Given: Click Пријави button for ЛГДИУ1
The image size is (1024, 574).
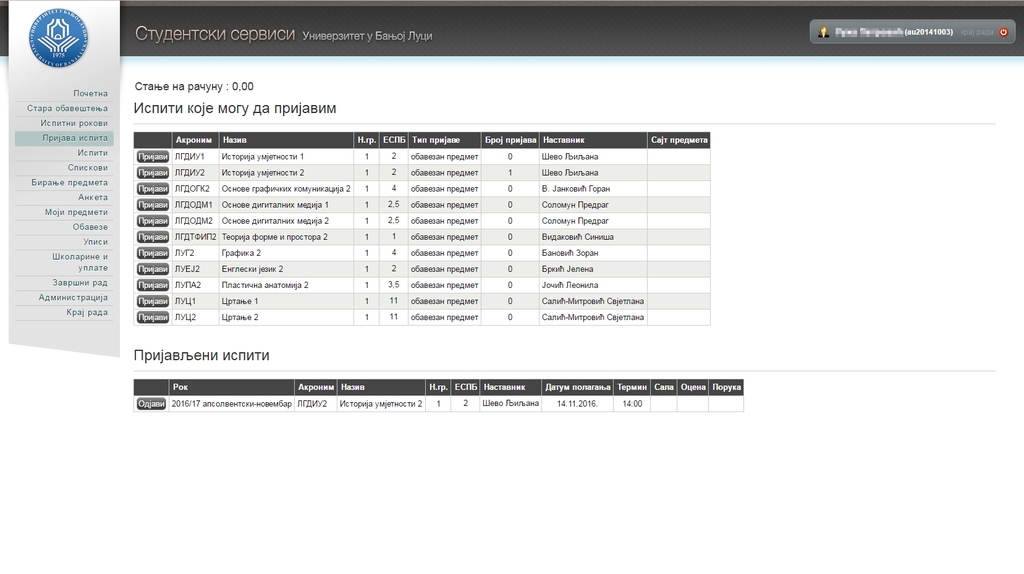Looking at the screenshot, I should point(152,157).
